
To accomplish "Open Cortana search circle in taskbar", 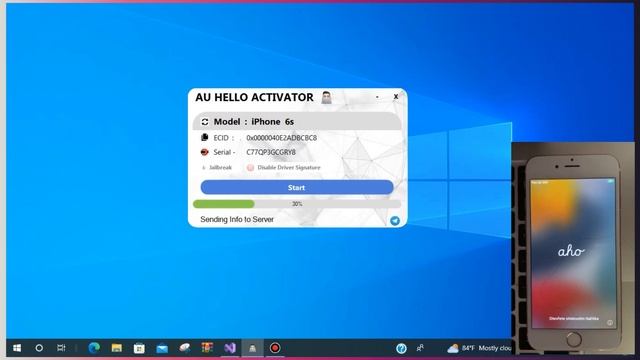I will pos(39,348).
